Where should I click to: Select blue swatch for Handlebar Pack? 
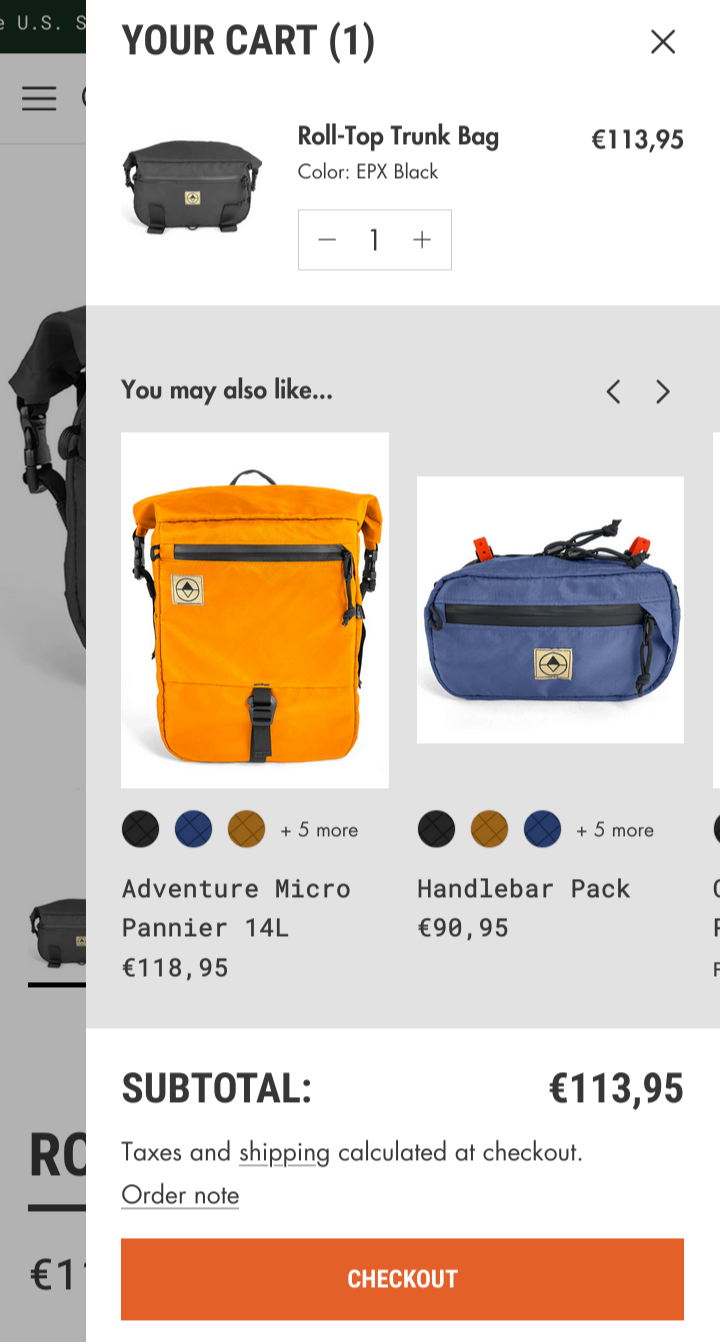coord(542,829)
